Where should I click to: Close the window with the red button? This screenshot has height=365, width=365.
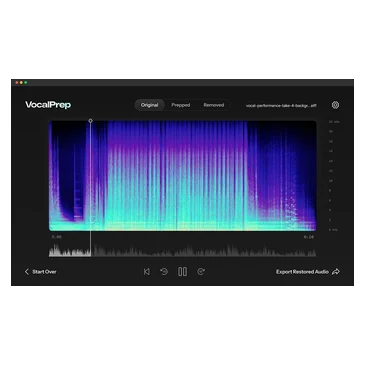pyautogui.click(x=17, y=82)
